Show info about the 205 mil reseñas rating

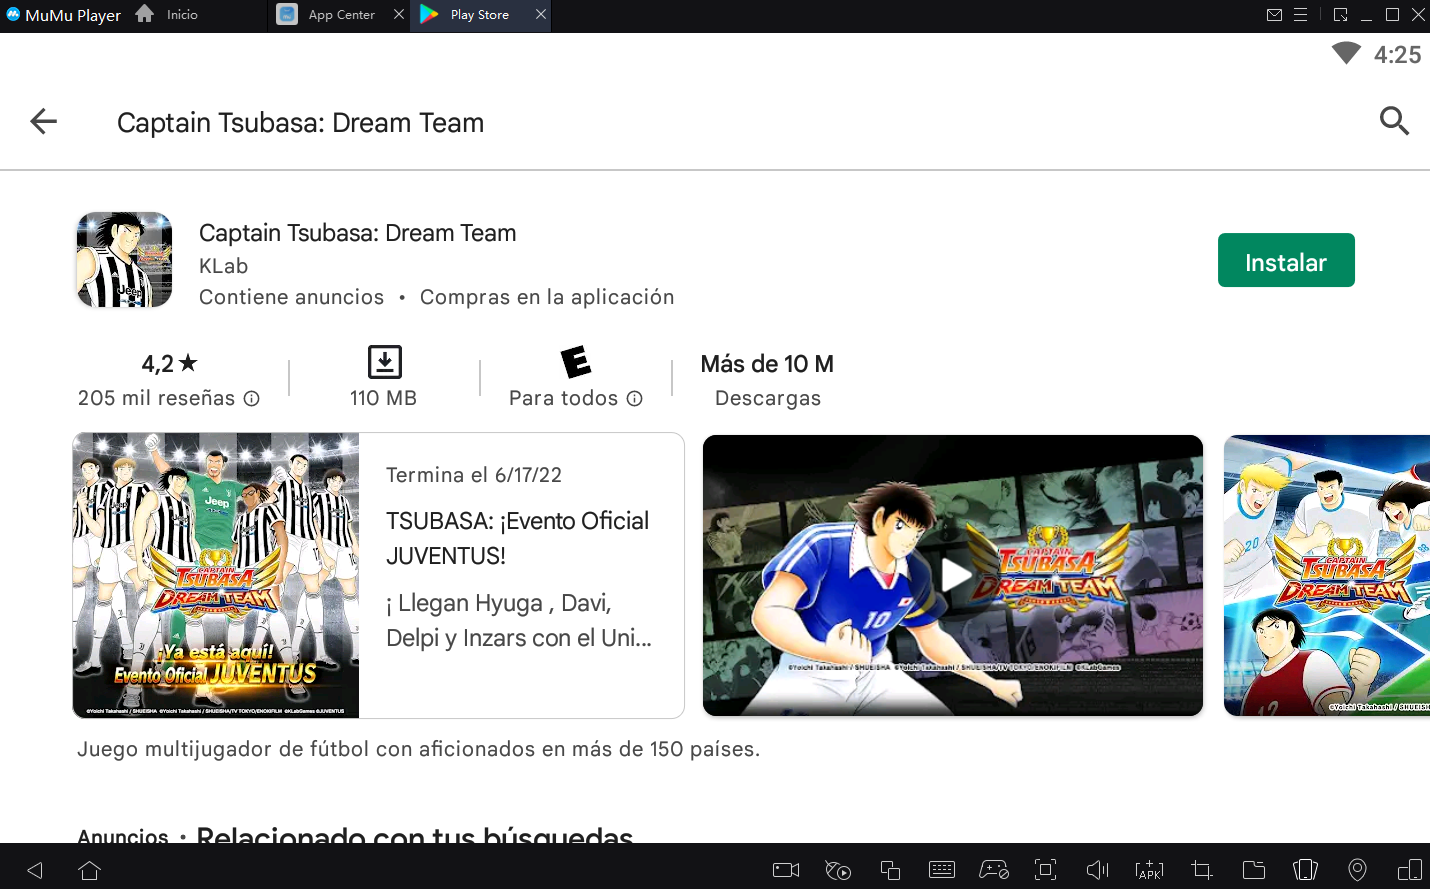tap(252, 399)
